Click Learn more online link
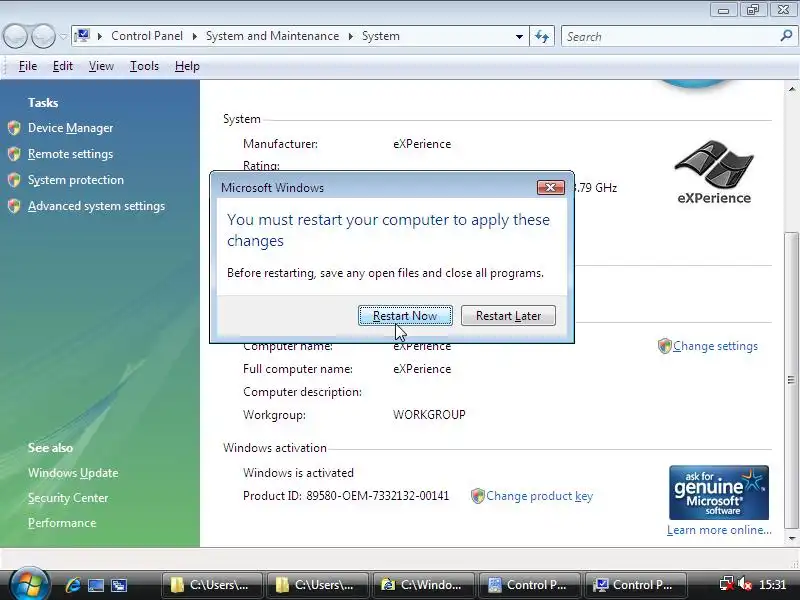 click(719, 530)
